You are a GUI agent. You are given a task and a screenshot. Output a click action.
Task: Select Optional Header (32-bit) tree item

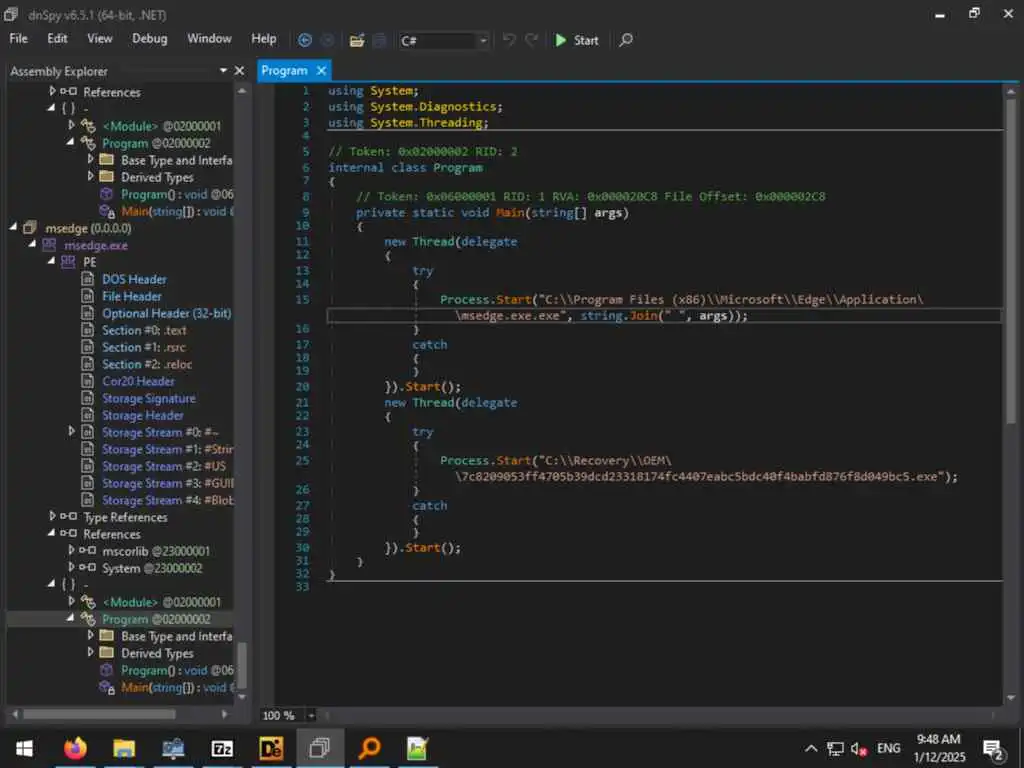coord(167,313)
